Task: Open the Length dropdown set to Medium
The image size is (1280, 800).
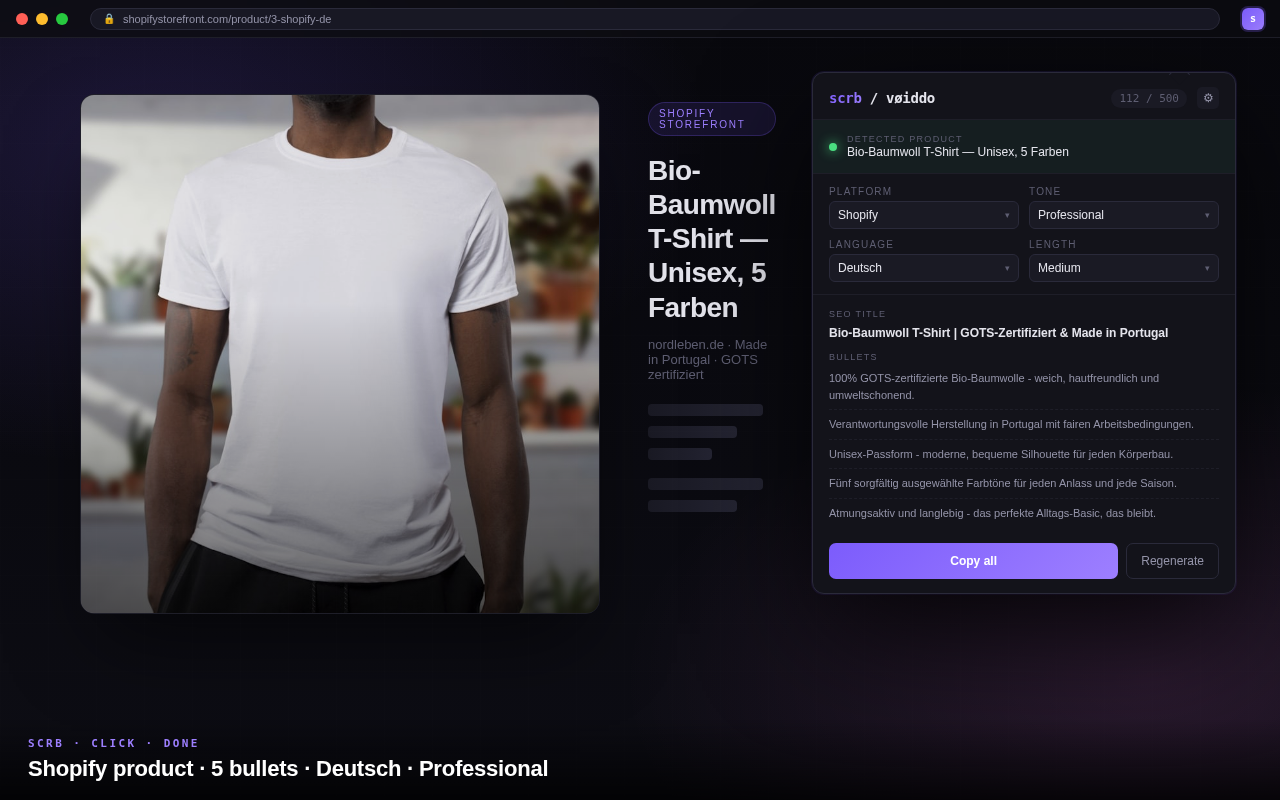Action: pyautogui.click(x=1123, y=267)
